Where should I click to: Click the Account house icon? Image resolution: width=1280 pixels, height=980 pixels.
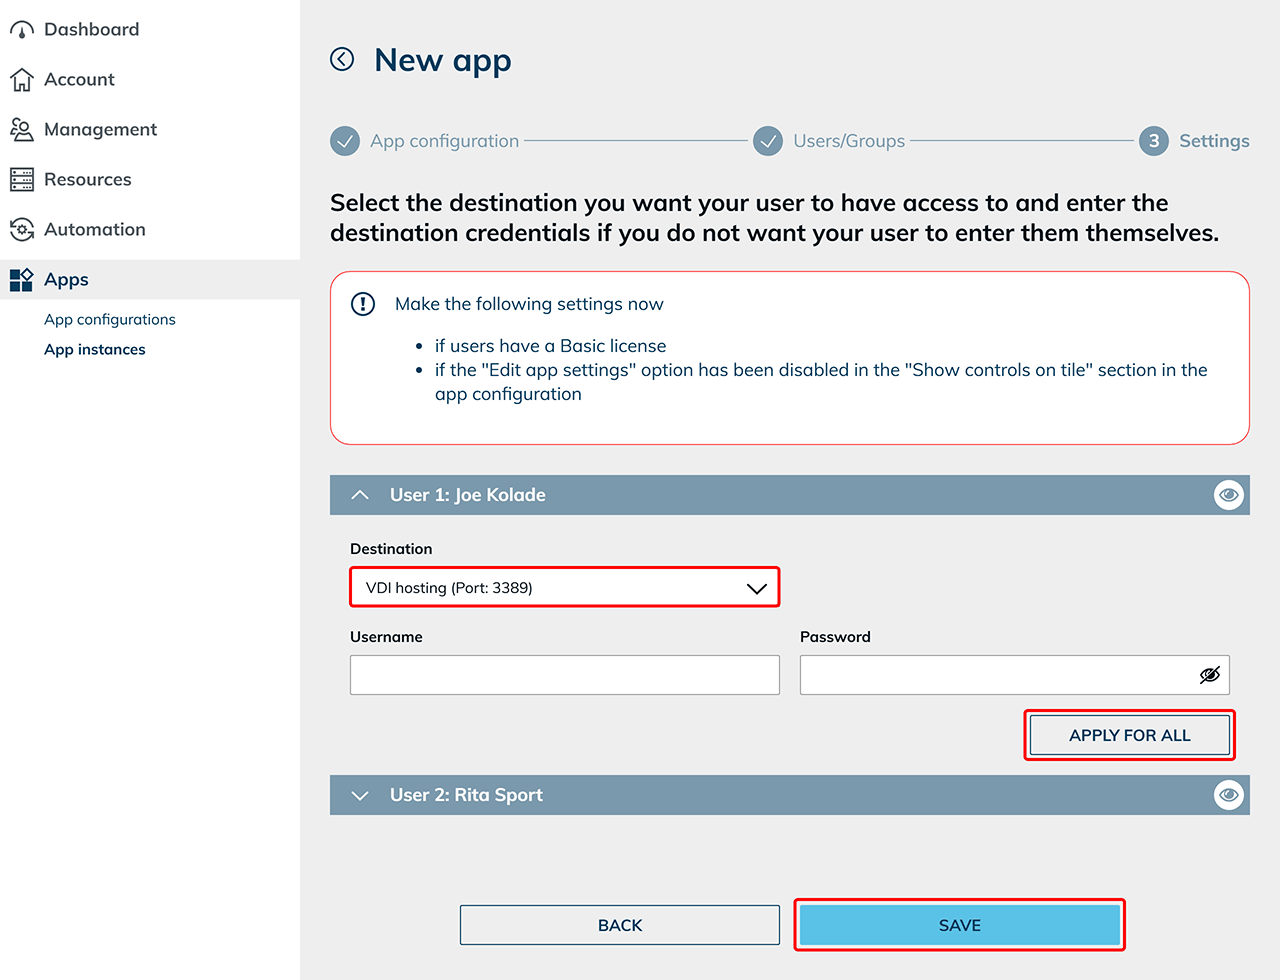pos(21,80)
